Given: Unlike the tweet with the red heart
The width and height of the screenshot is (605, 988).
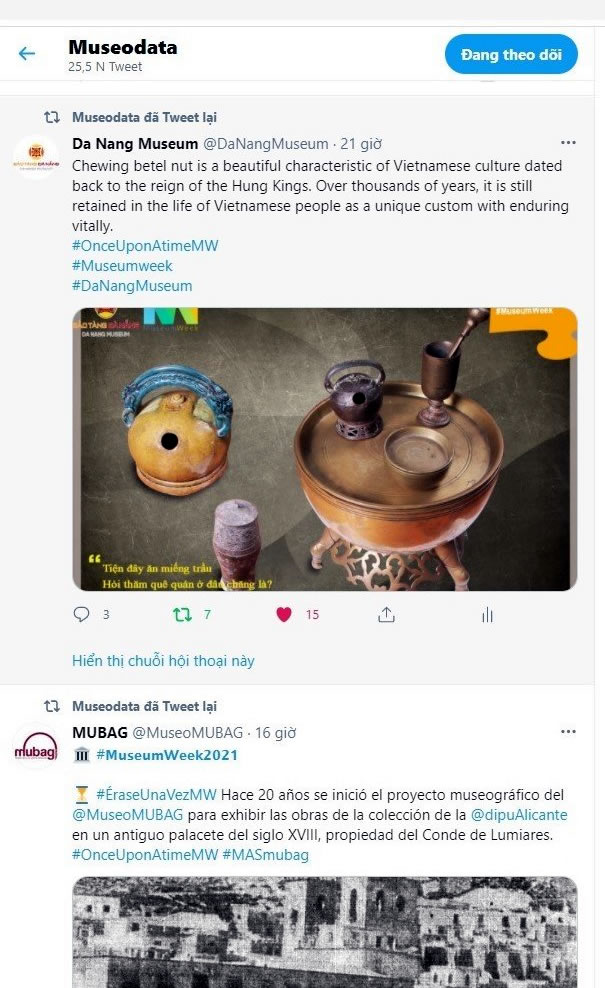Looking at the screenshot, I should click(x=284, y=614).
